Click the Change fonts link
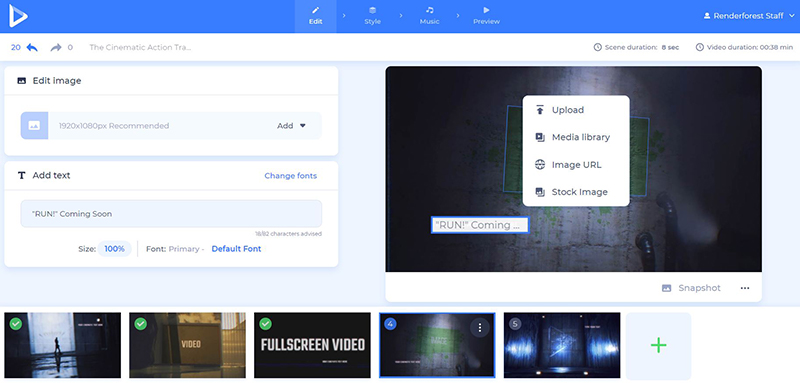The width and height of the screenshot is (800, 383). pos(290,175)
